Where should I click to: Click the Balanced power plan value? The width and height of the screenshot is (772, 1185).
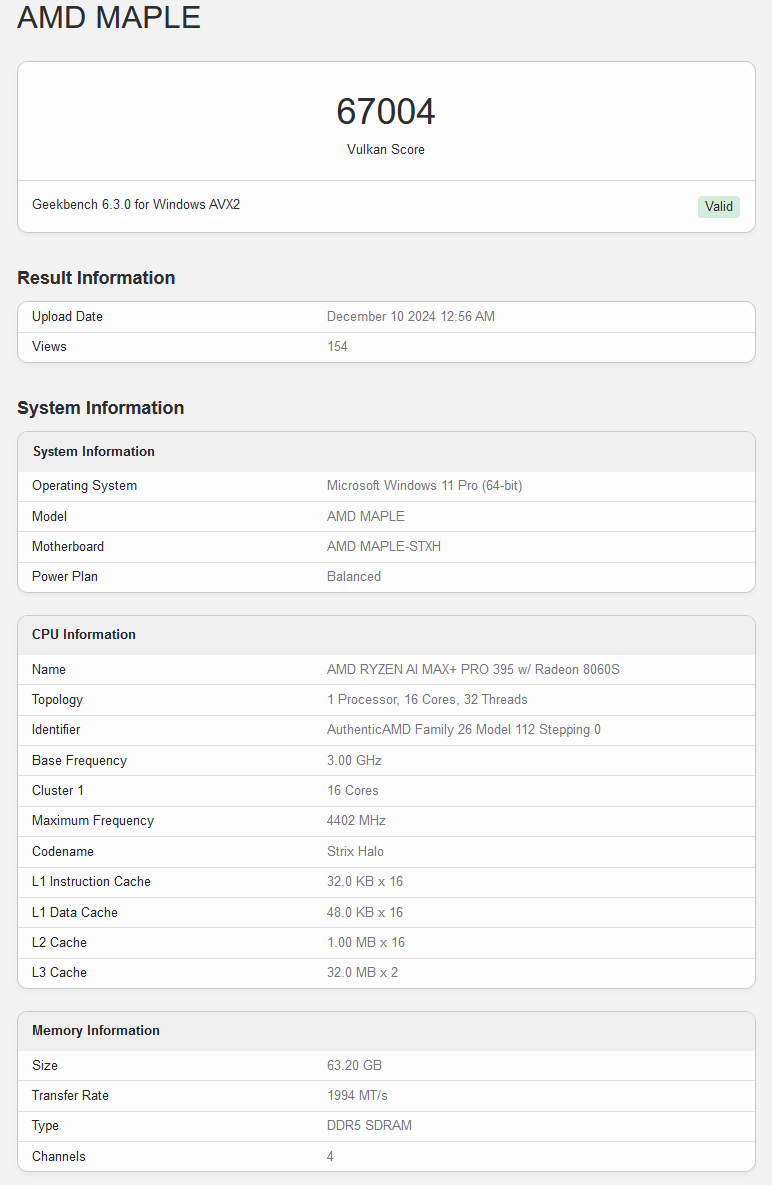[x=353, y=576]
